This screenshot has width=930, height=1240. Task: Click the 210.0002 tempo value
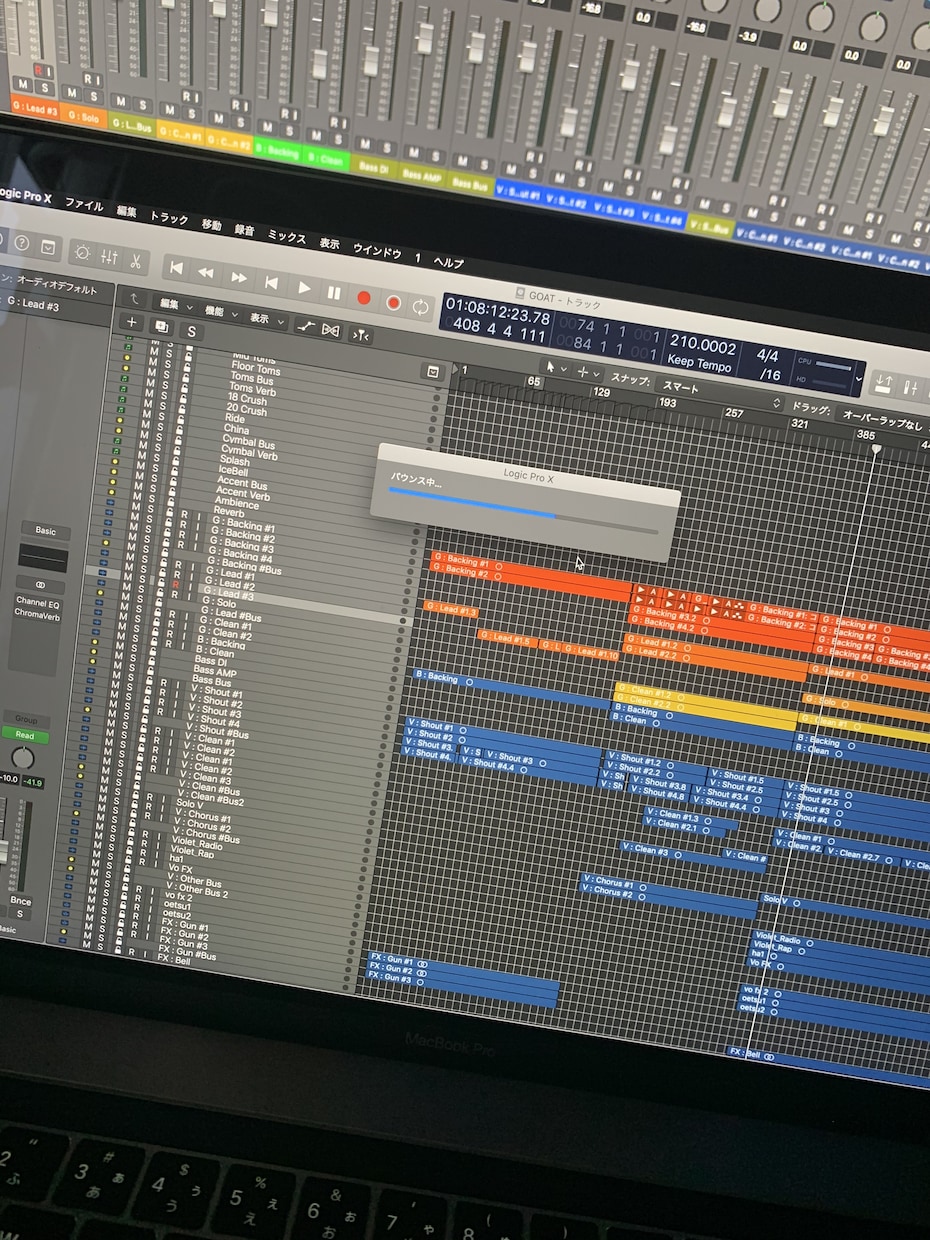[x=703, y=346]
